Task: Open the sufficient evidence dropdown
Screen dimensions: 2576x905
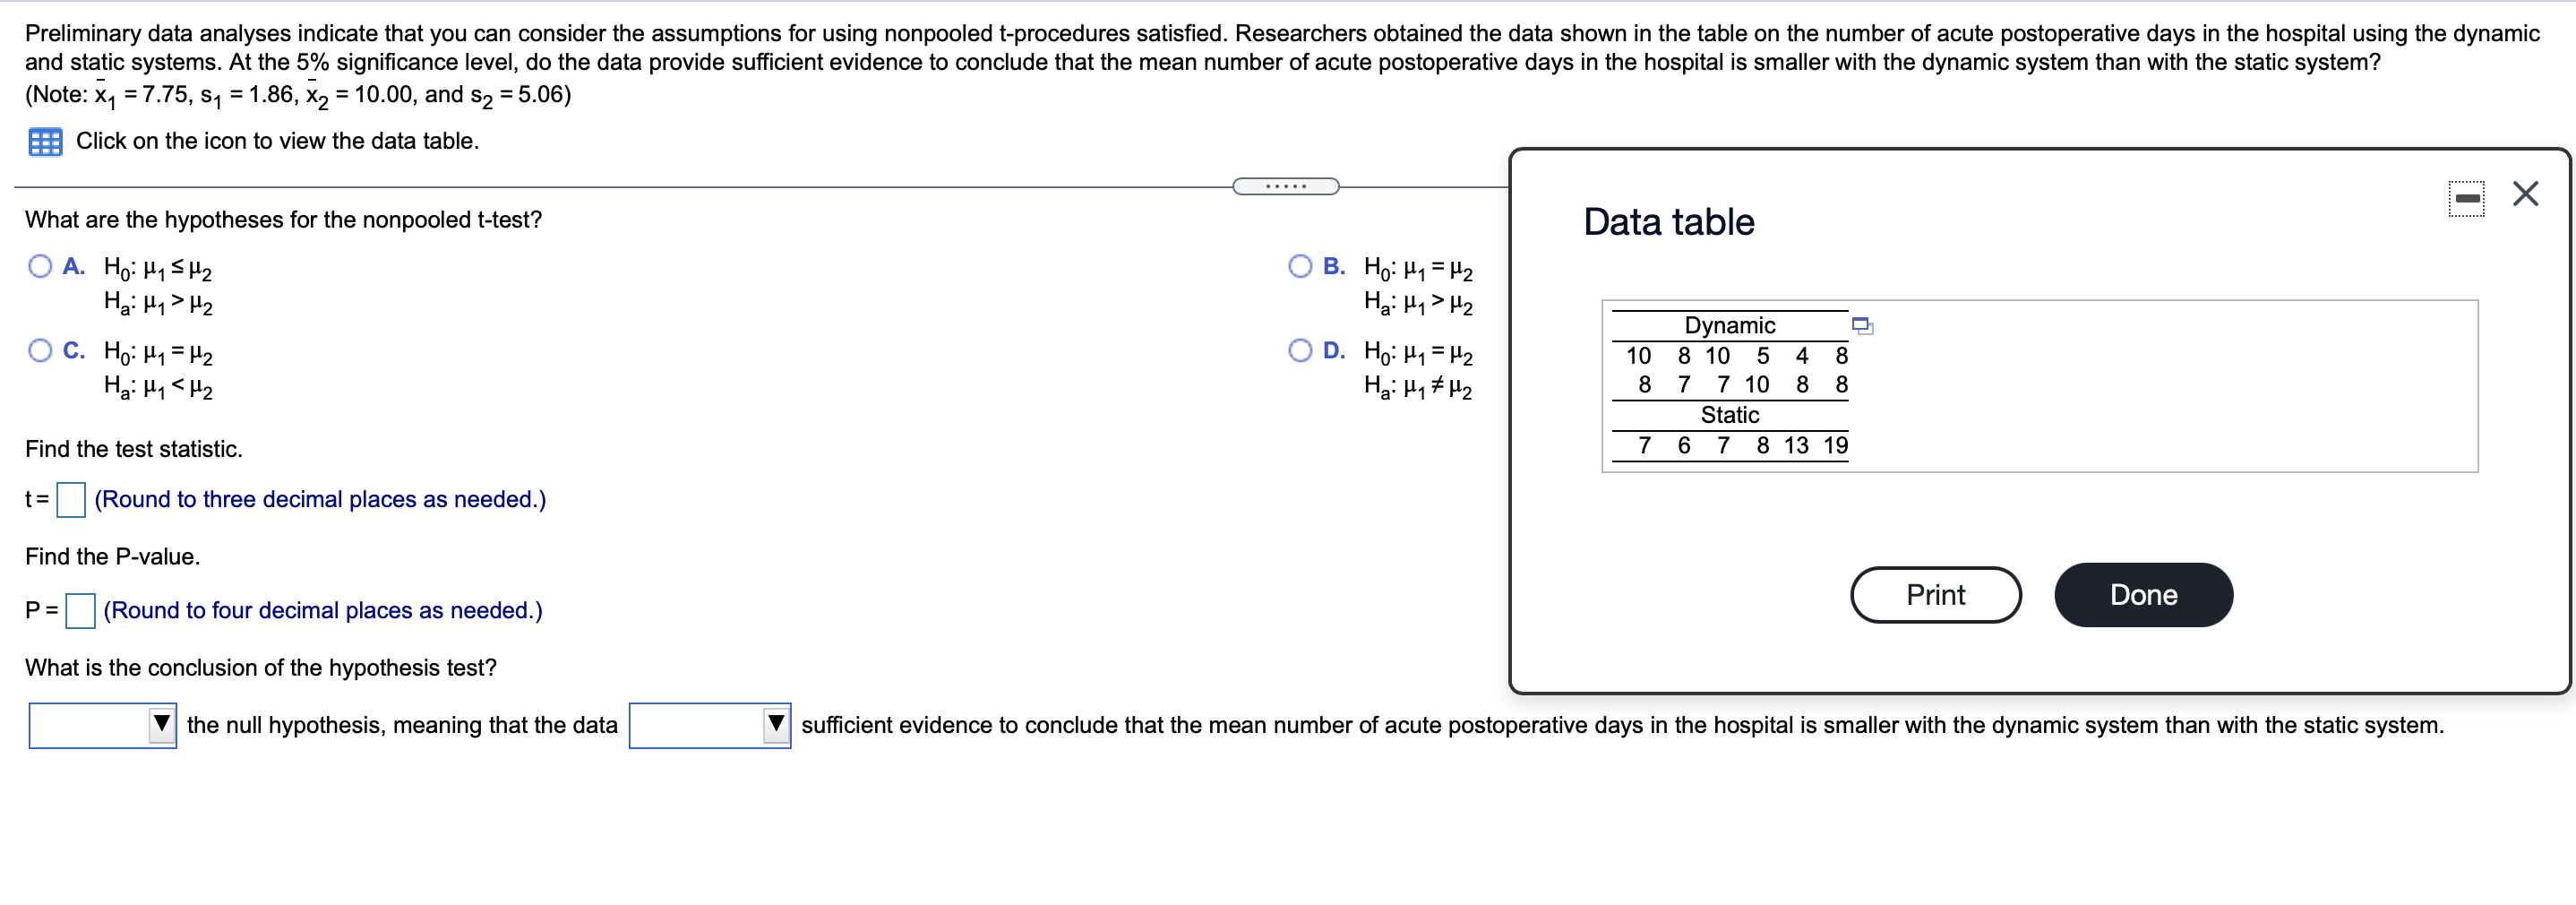Action: click(x=710, y=726)
